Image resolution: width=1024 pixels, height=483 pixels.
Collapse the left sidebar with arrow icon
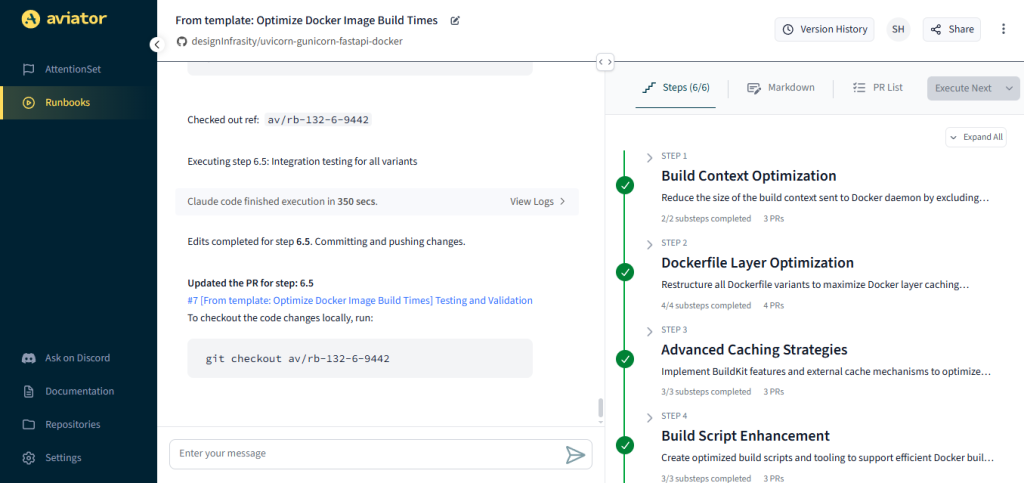click(x=156, y=44)
